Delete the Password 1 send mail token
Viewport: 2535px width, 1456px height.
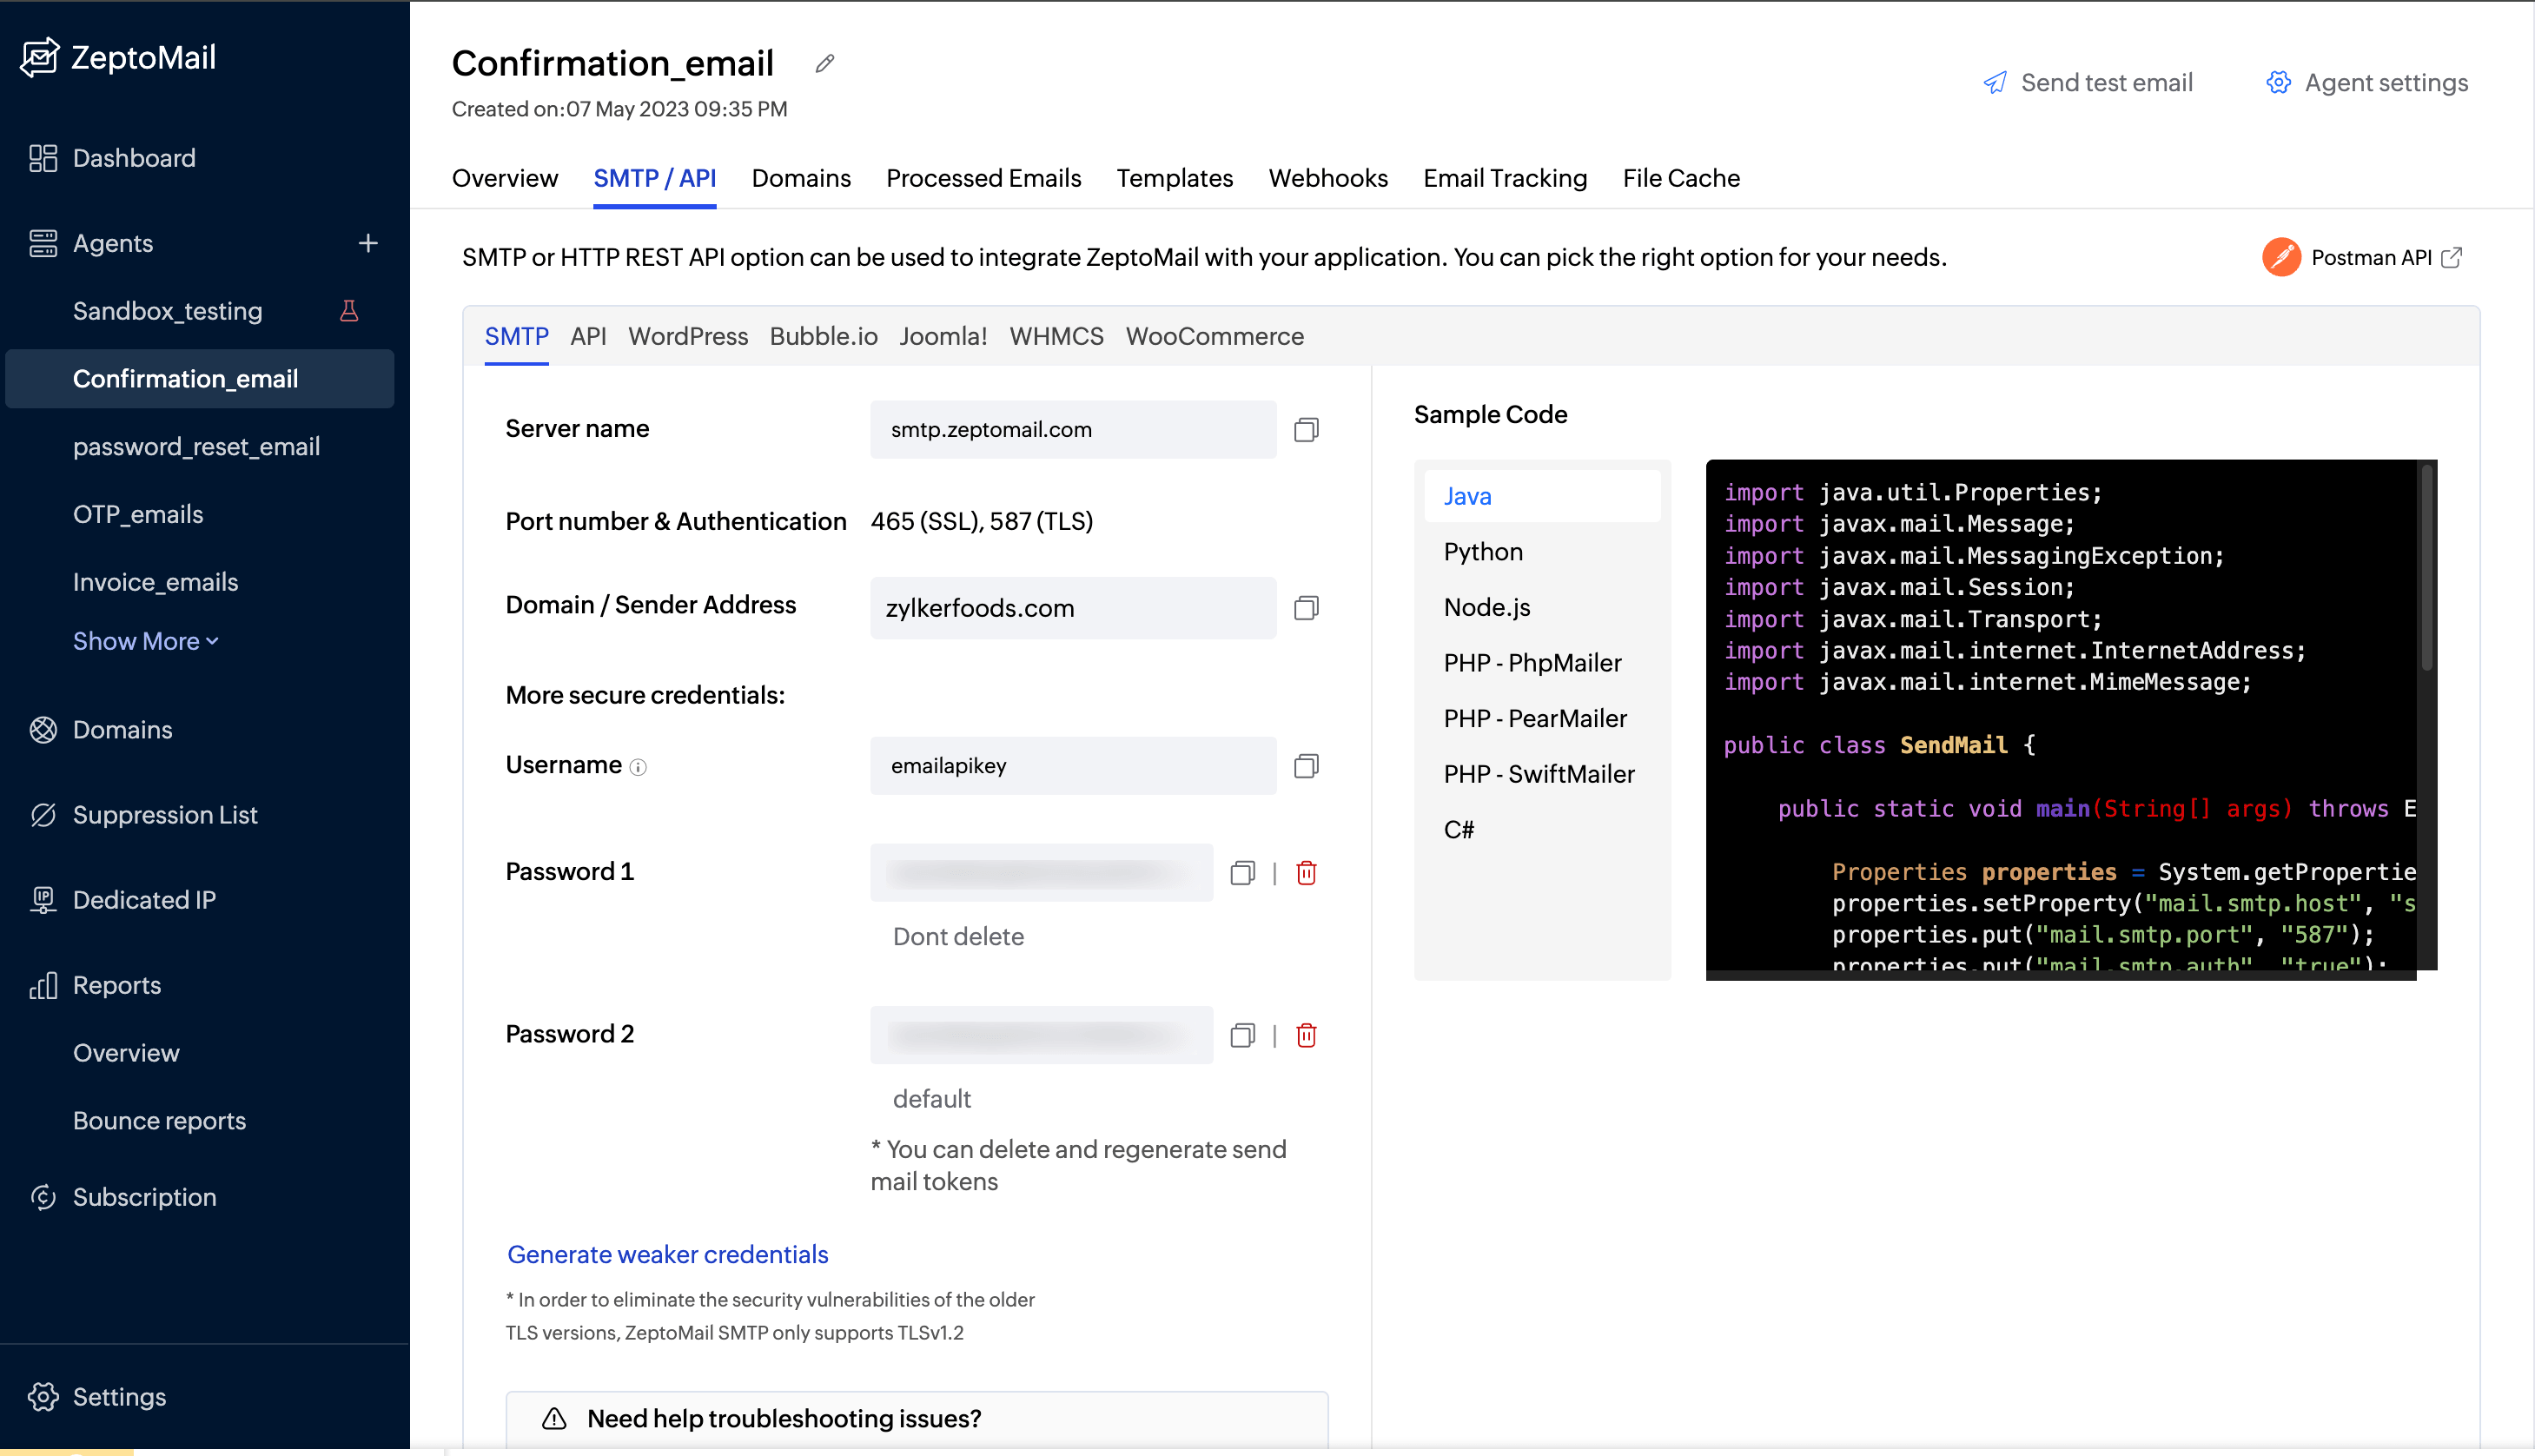(x=1306, y=872)
